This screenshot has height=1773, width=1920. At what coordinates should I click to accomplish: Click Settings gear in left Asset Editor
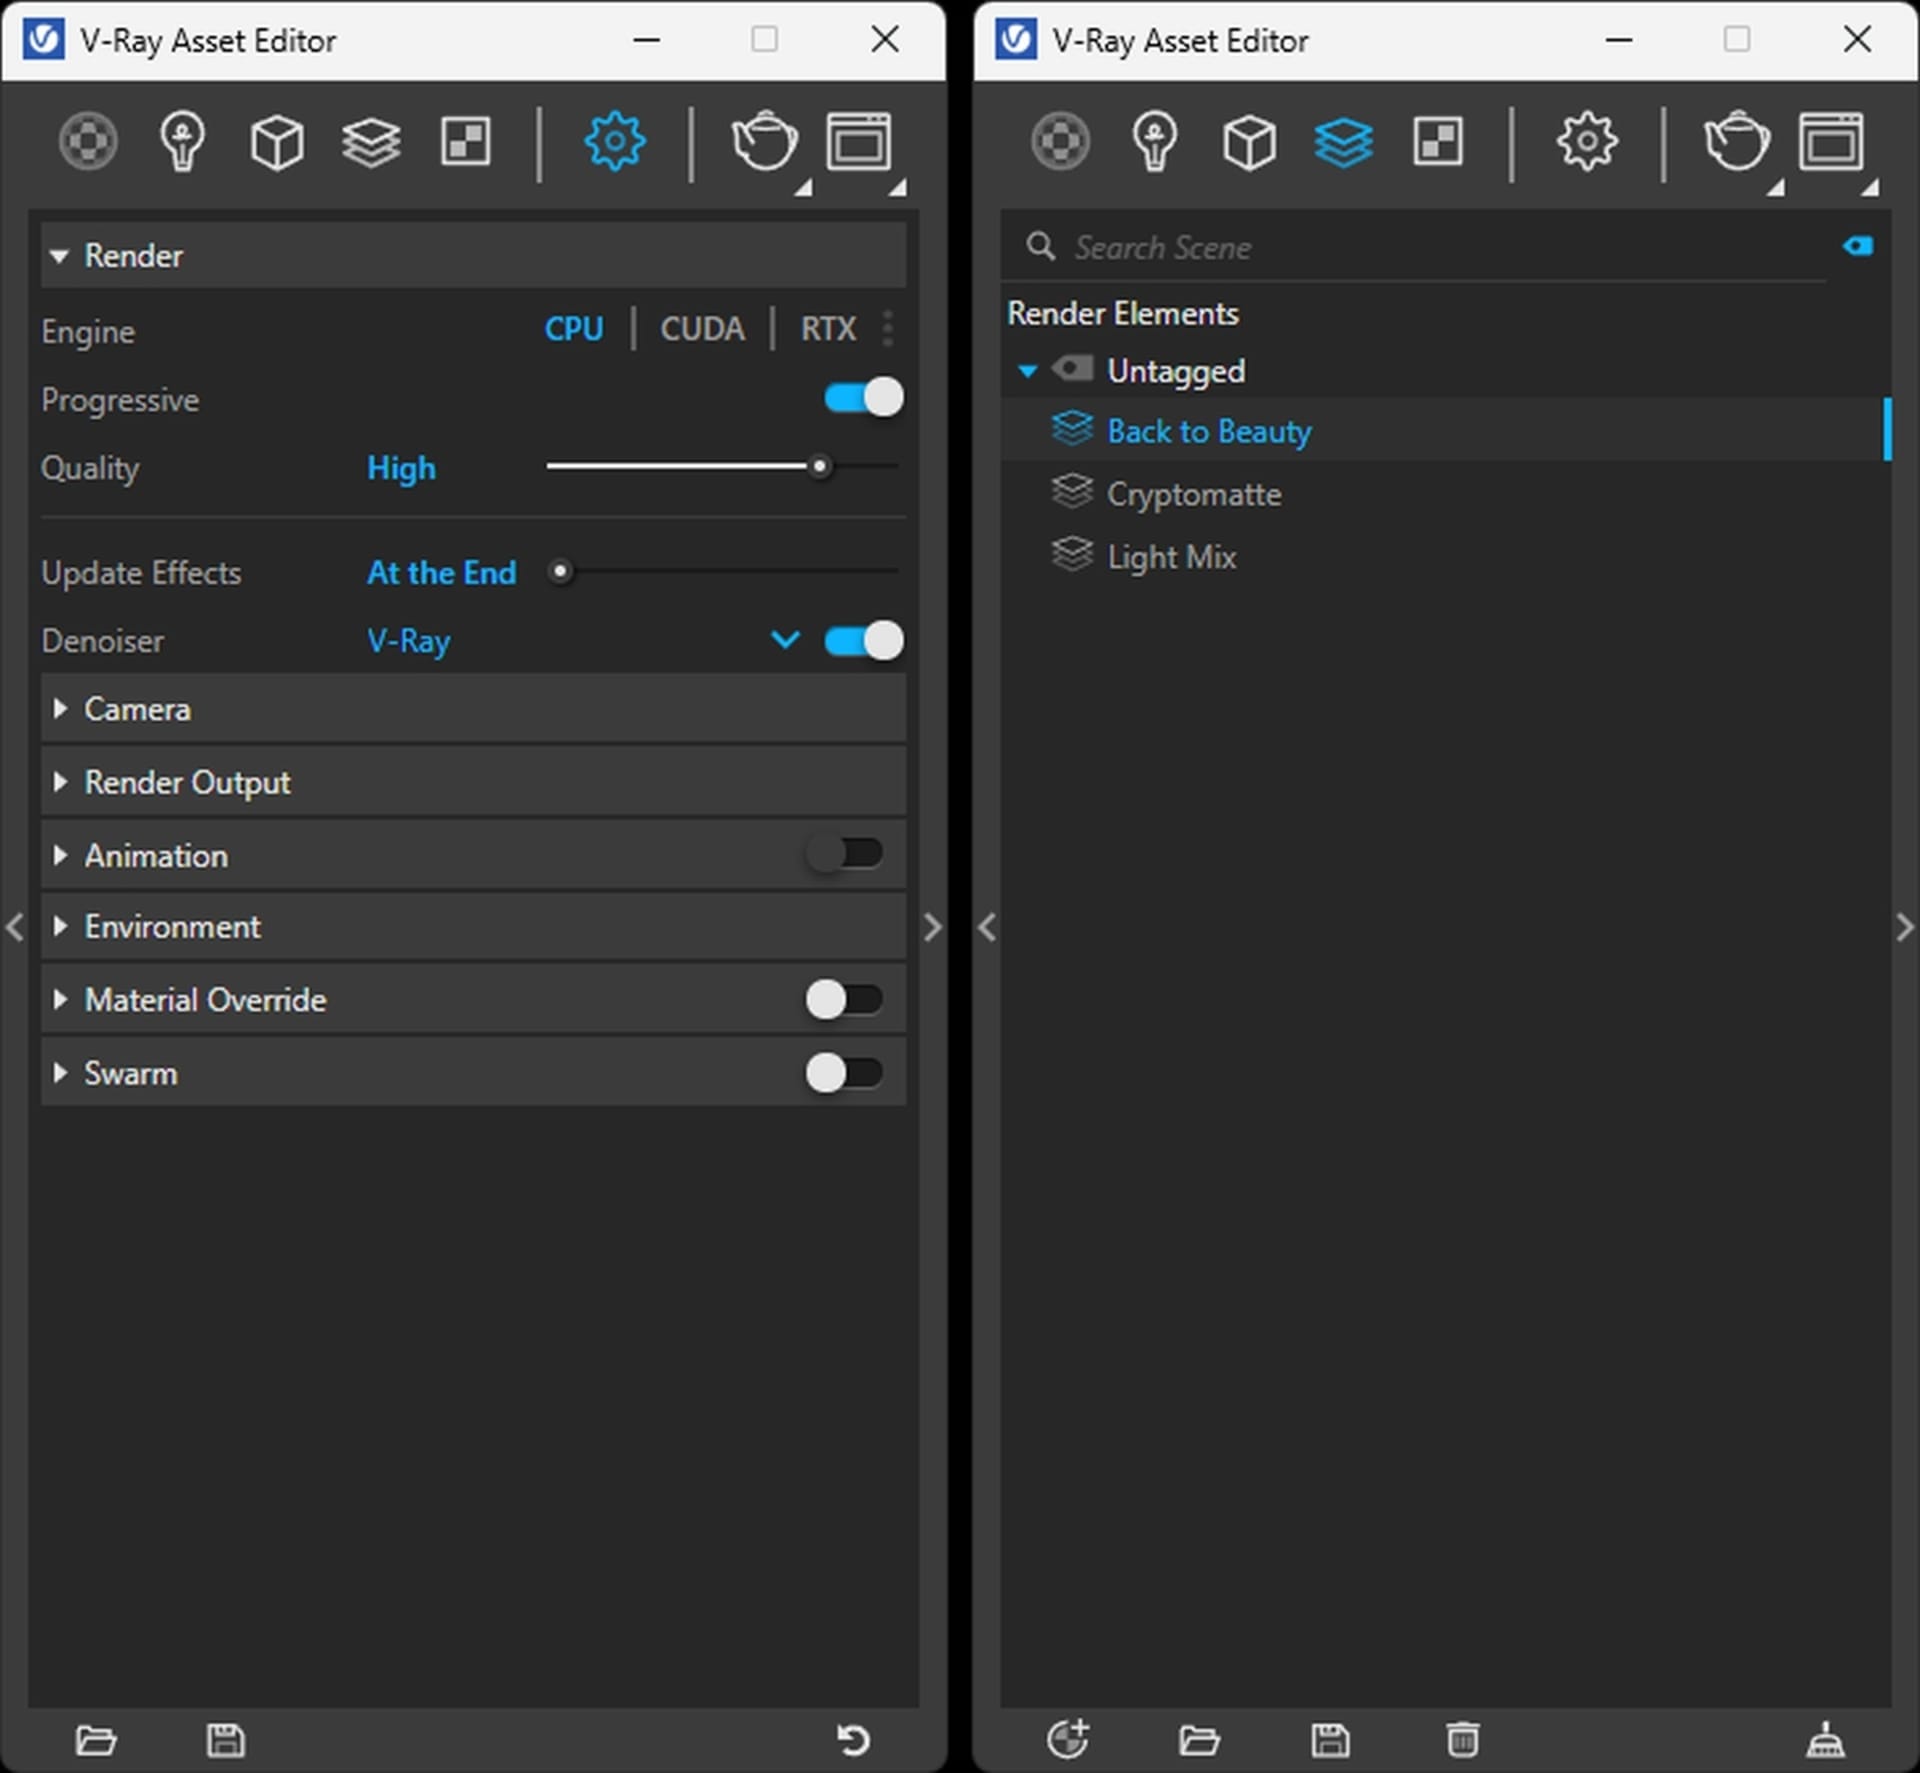614,141
